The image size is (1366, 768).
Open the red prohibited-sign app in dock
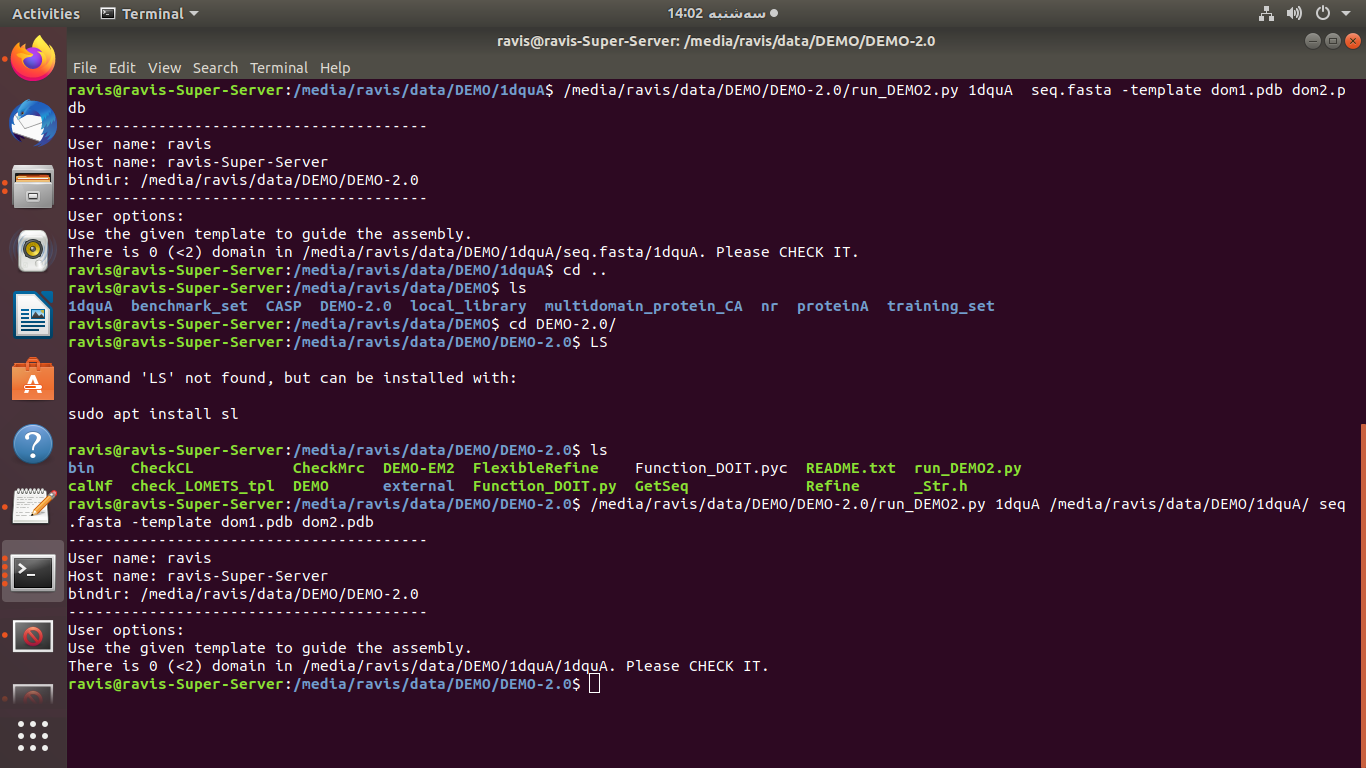pyautogui.click(x=33, y=635)
